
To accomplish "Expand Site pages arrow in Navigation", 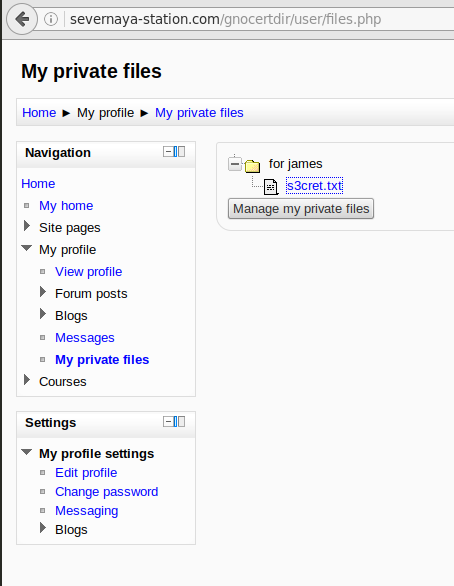I will coord(27,226).
